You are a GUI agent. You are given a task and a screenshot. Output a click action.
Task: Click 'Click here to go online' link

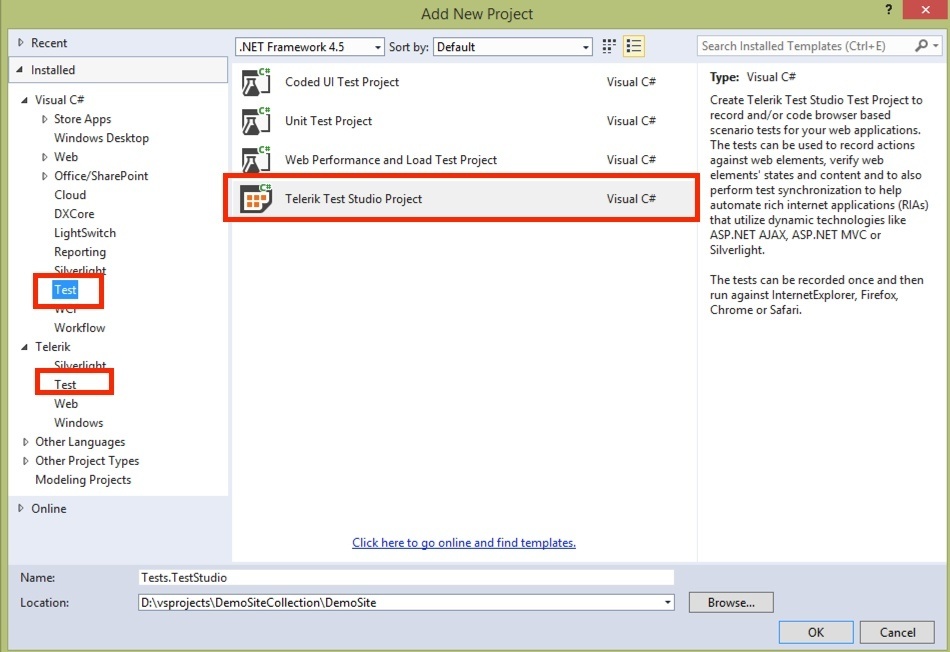(464, 543)
